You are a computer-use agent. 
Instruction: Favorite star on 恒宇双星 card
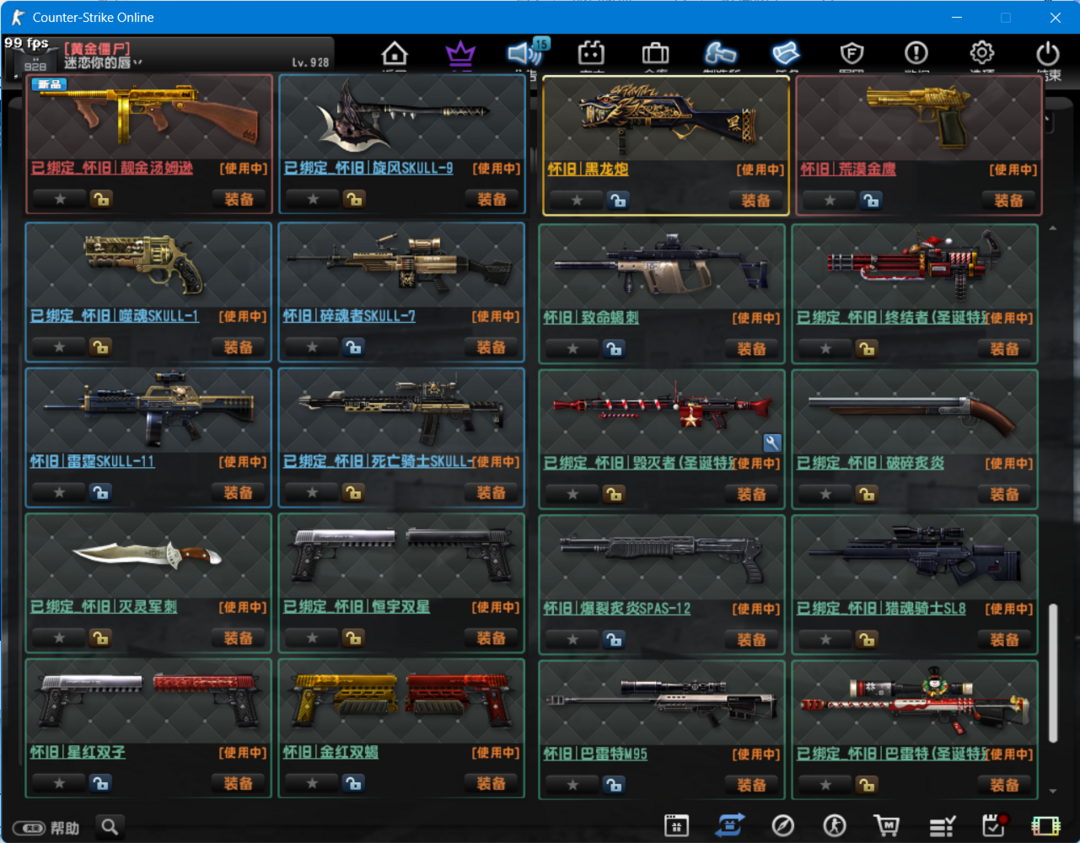point(312,638)
